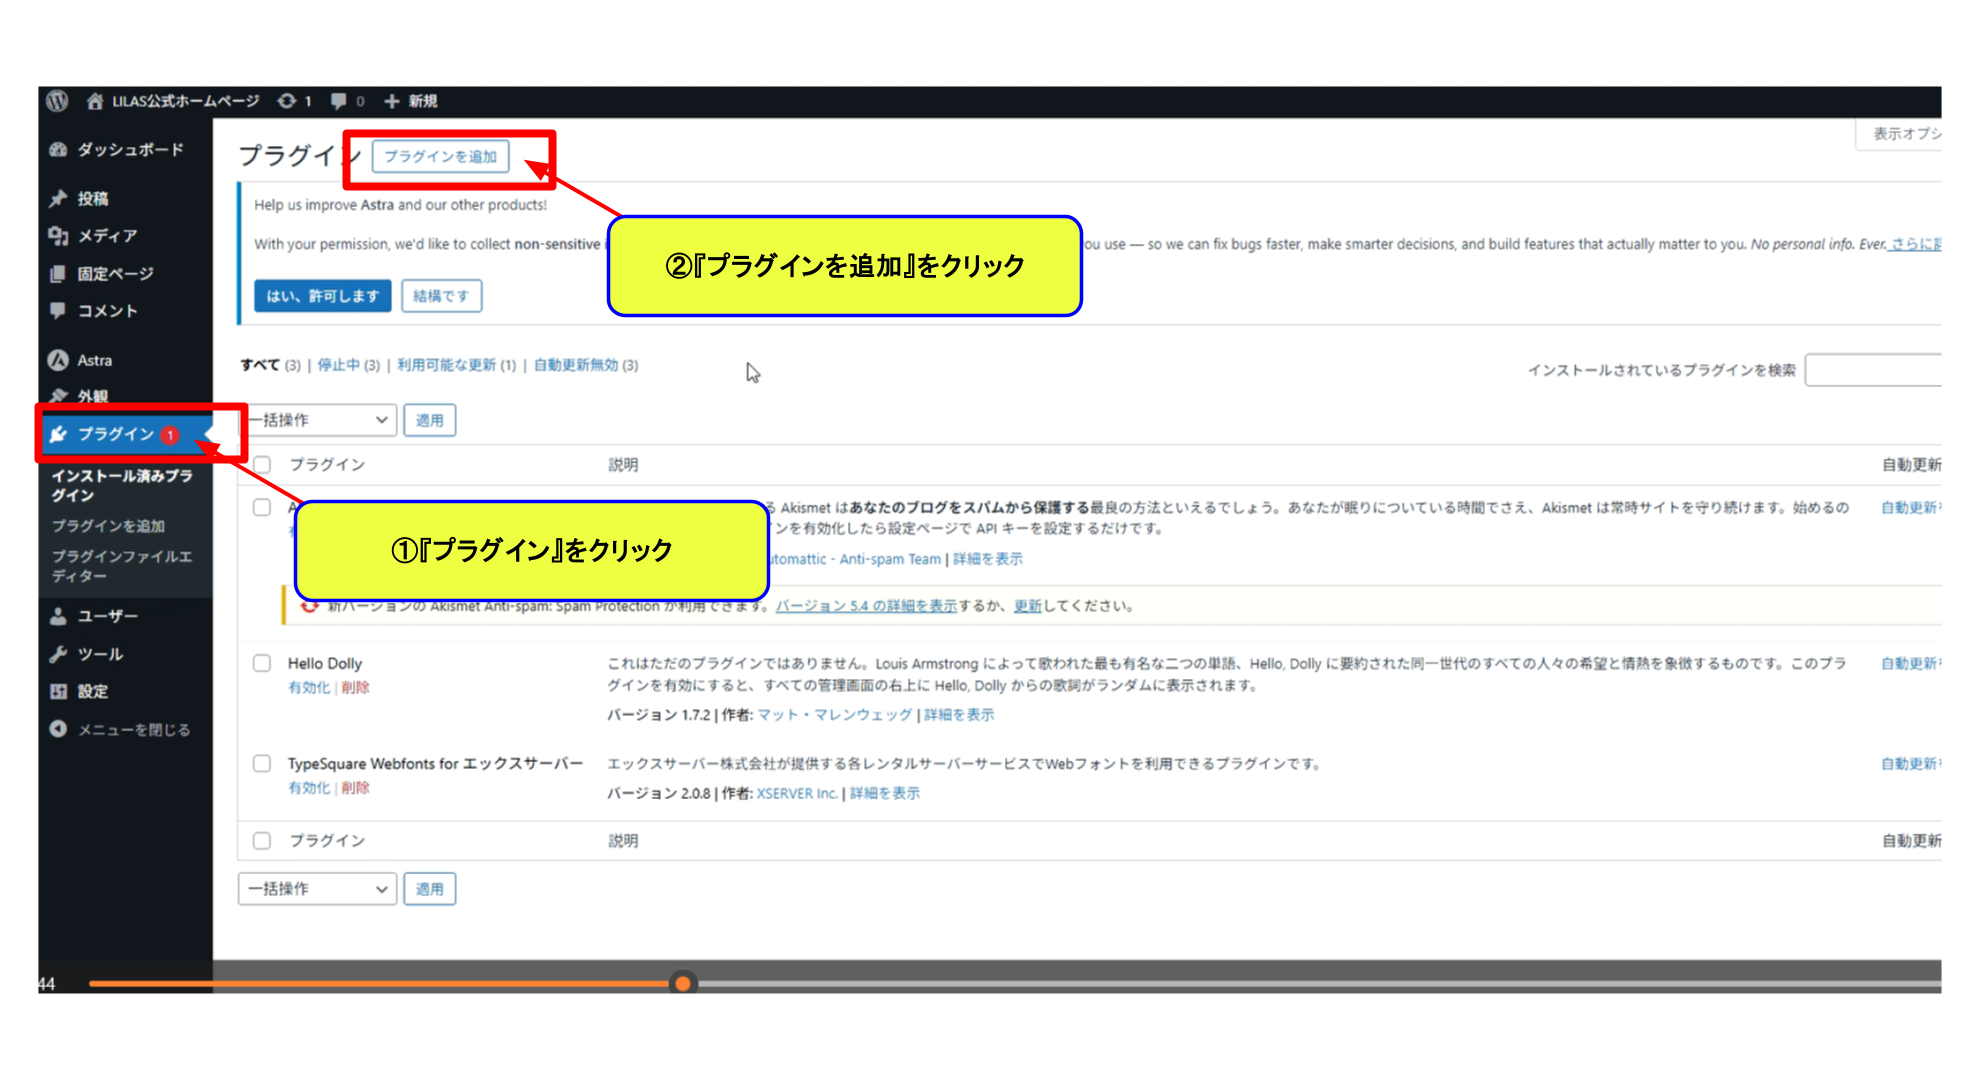Click the red plugin update badge
This screenshot has width=1980, height=1080.
tap(170, 434)
